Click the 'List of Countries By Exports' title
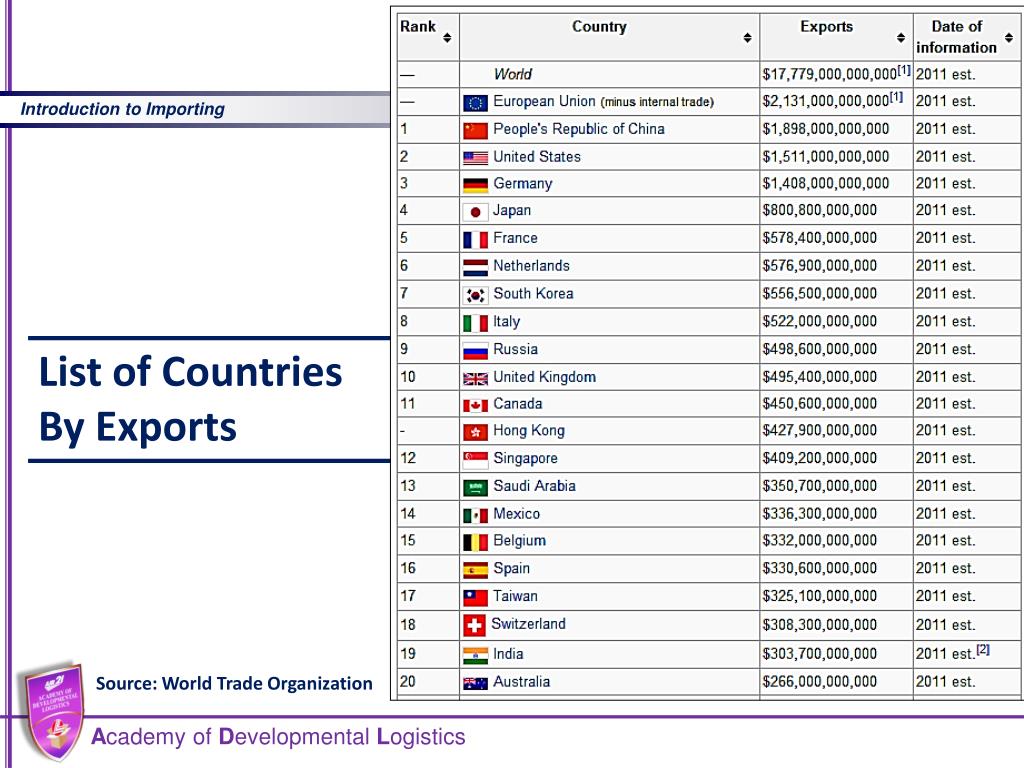 coord(190,399)
